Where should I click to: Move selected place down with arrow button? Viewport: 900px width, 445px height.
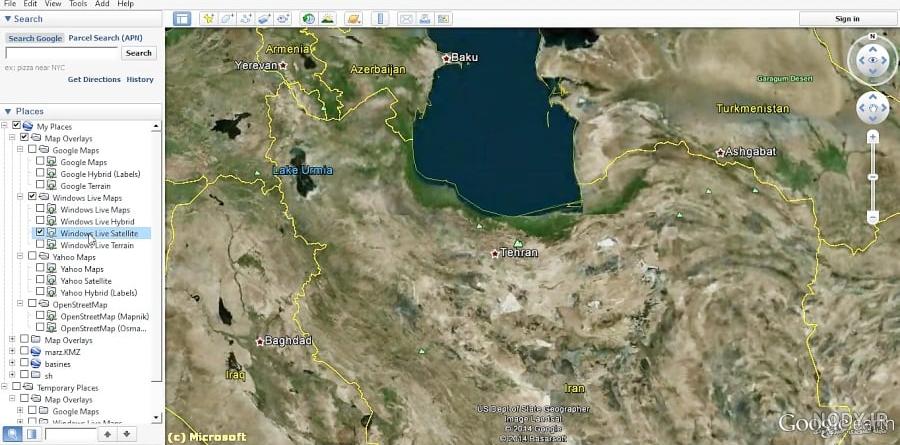coord(127,434)
